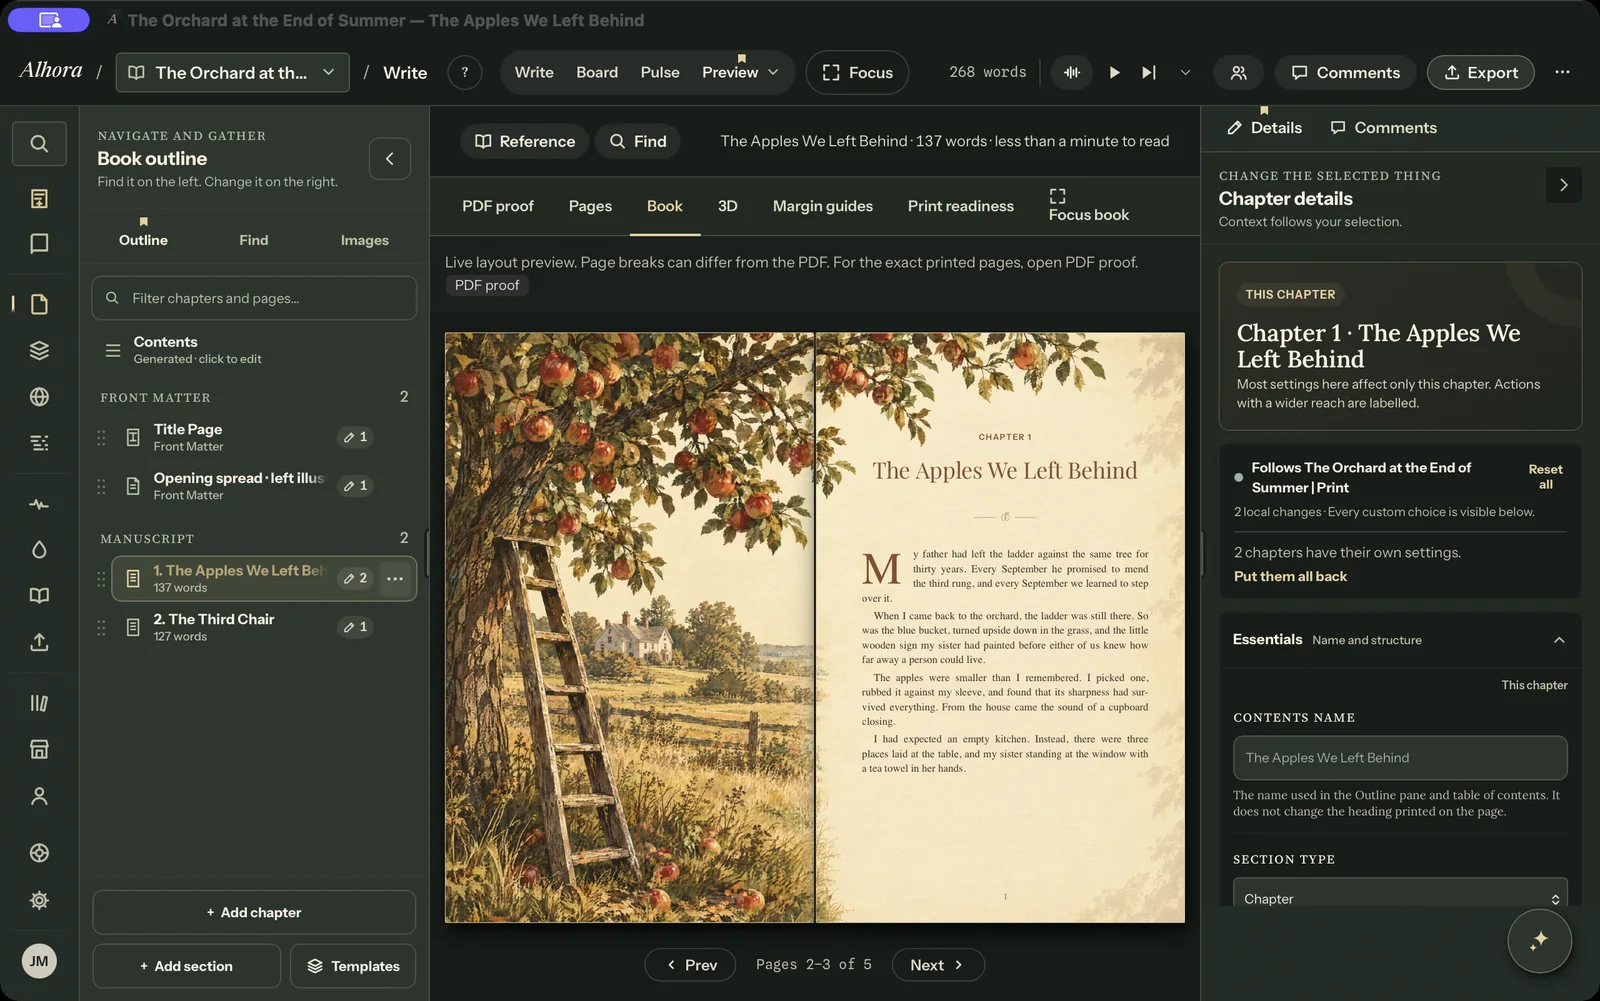This screenshot has width=1600, height=1001.
Task: Open the help question mark button
Action: pyautogui.click(x=465, y=73)
